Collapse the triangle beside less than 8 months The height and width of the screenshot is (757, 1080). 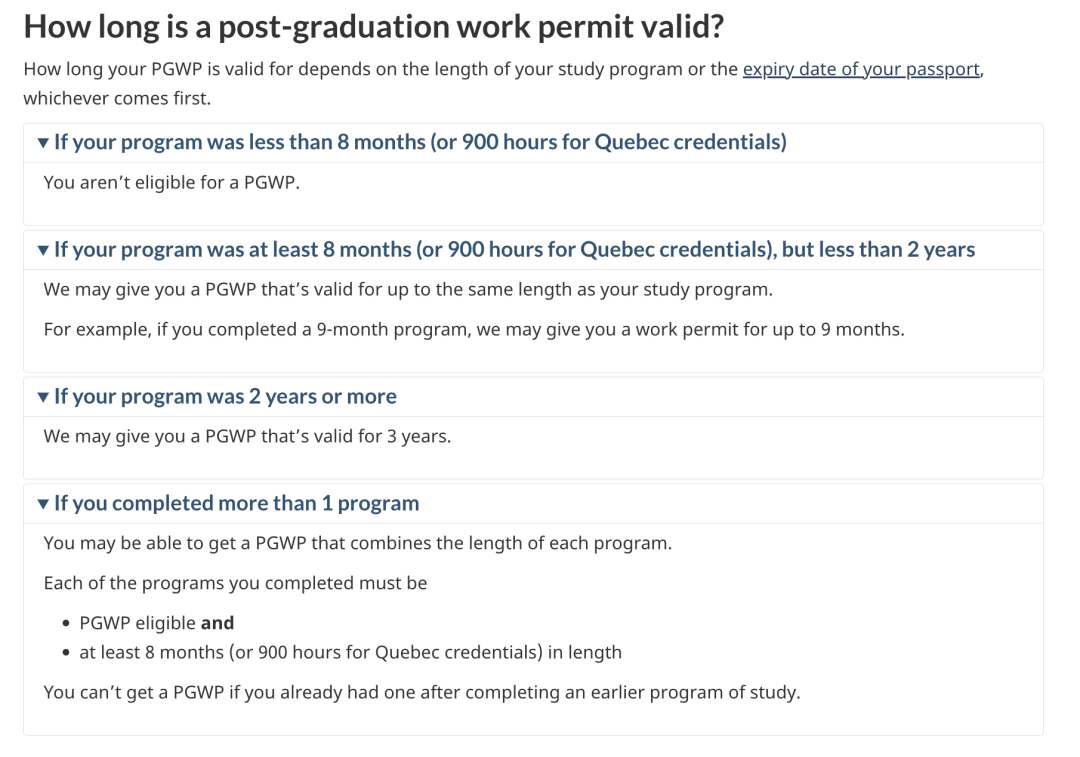pyautogui.click(x=43, y=143)
